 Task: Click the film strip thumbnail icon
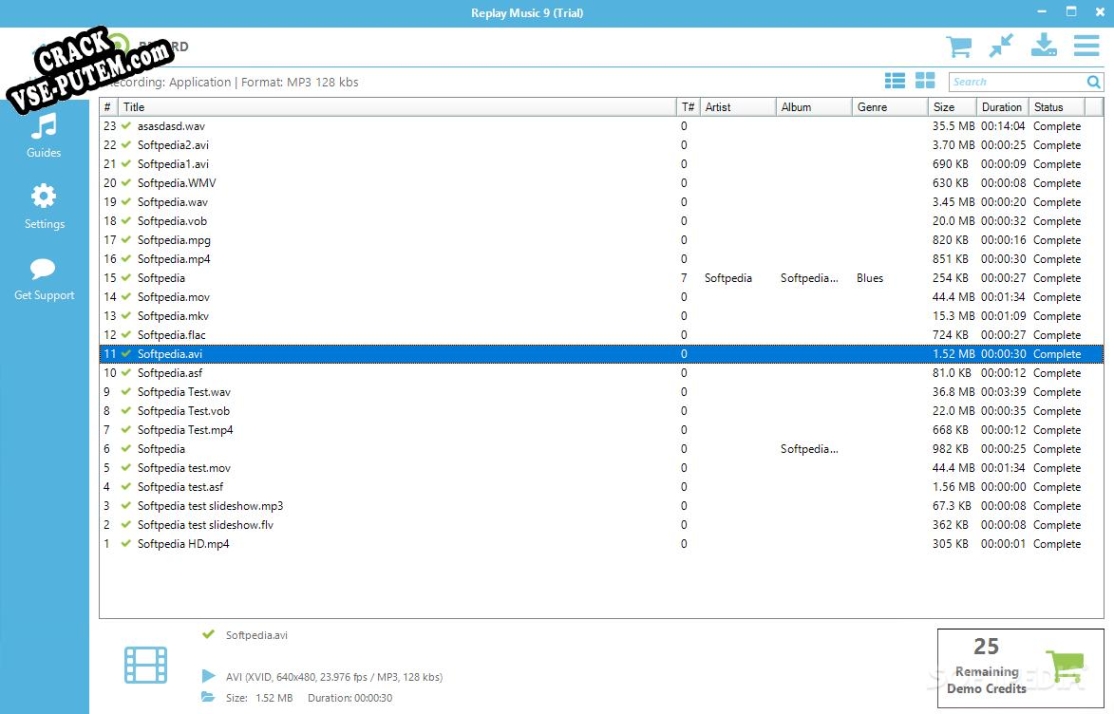(x=146, y=665)
